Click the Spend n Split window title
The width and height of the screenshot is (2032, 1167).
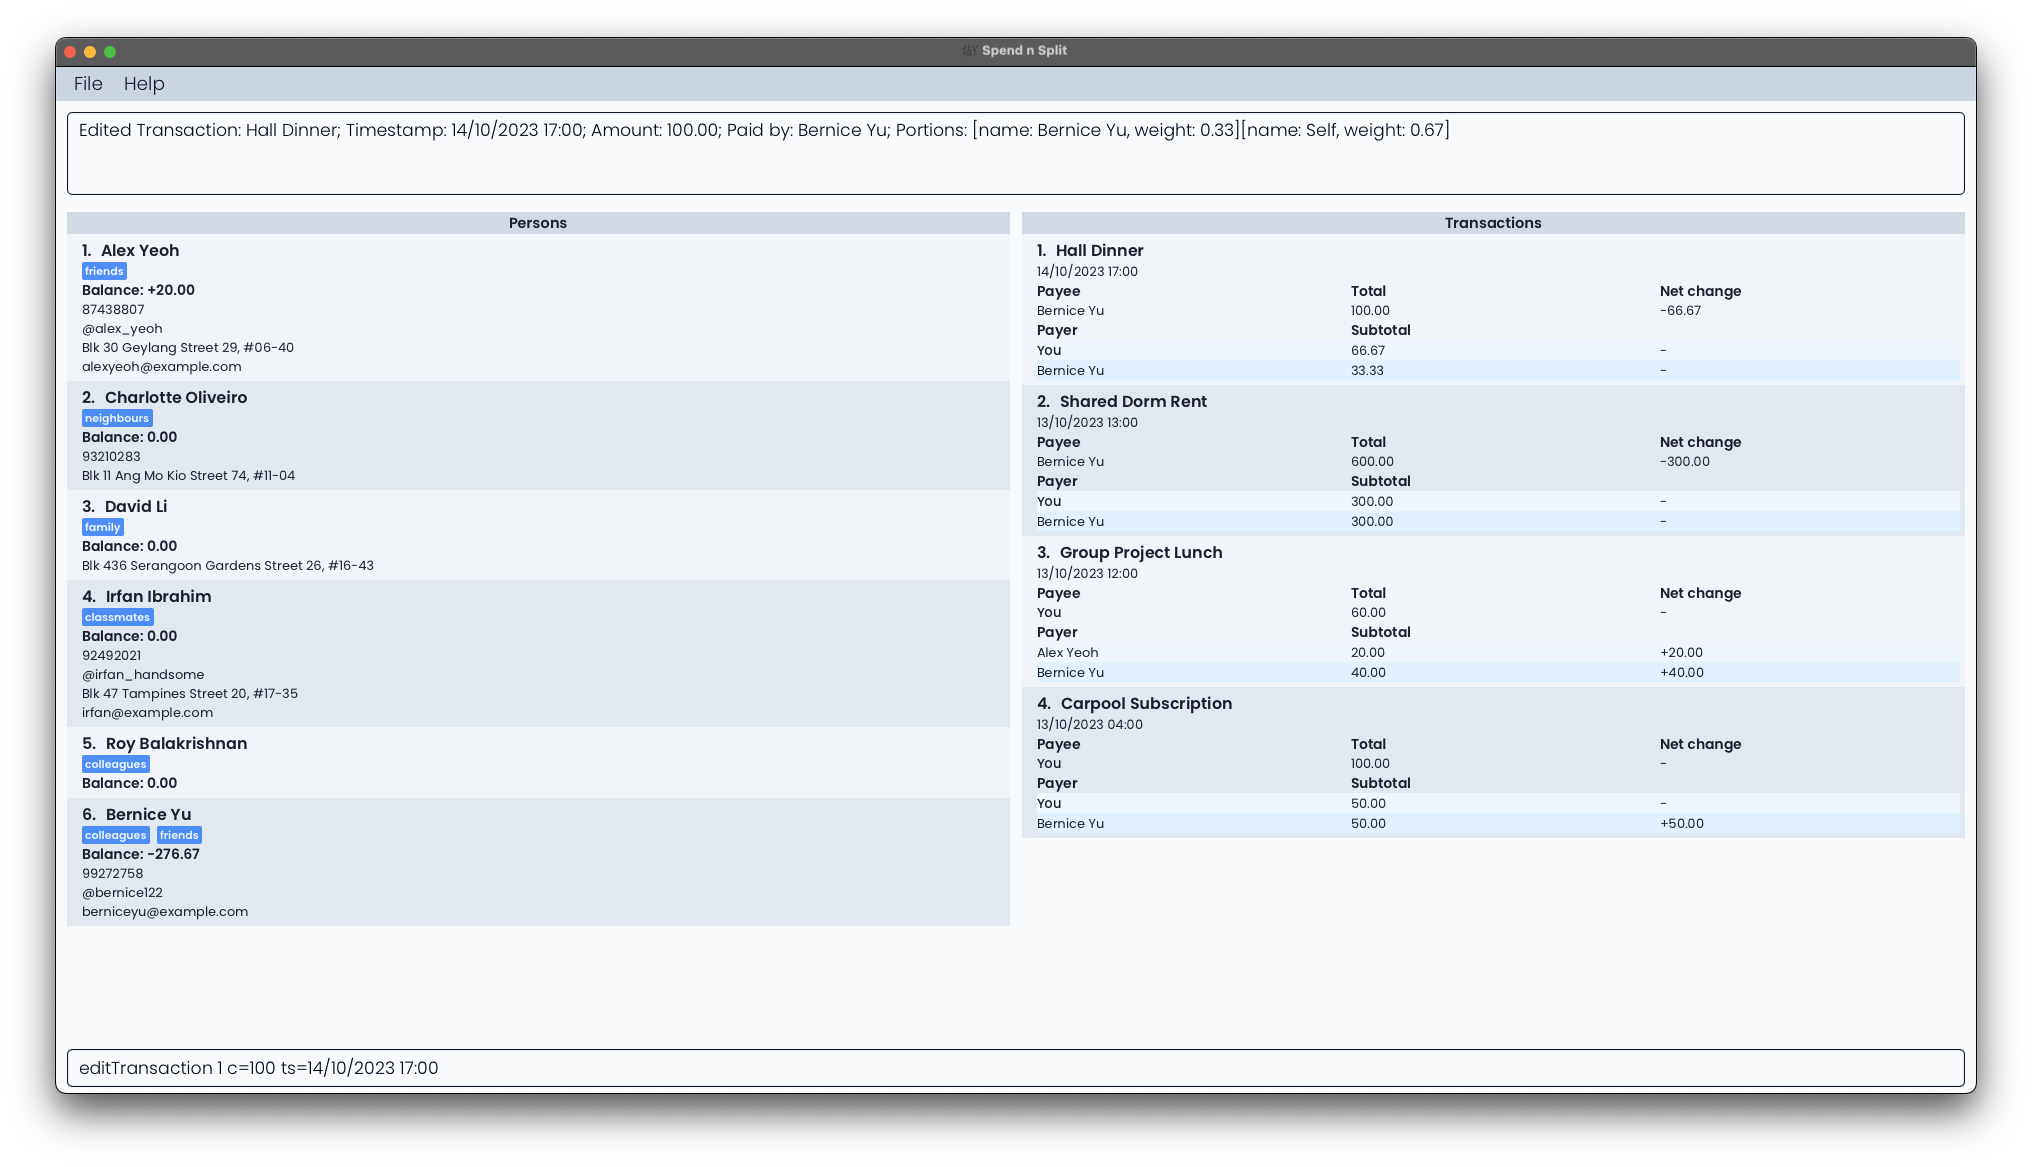point(1024,51)
